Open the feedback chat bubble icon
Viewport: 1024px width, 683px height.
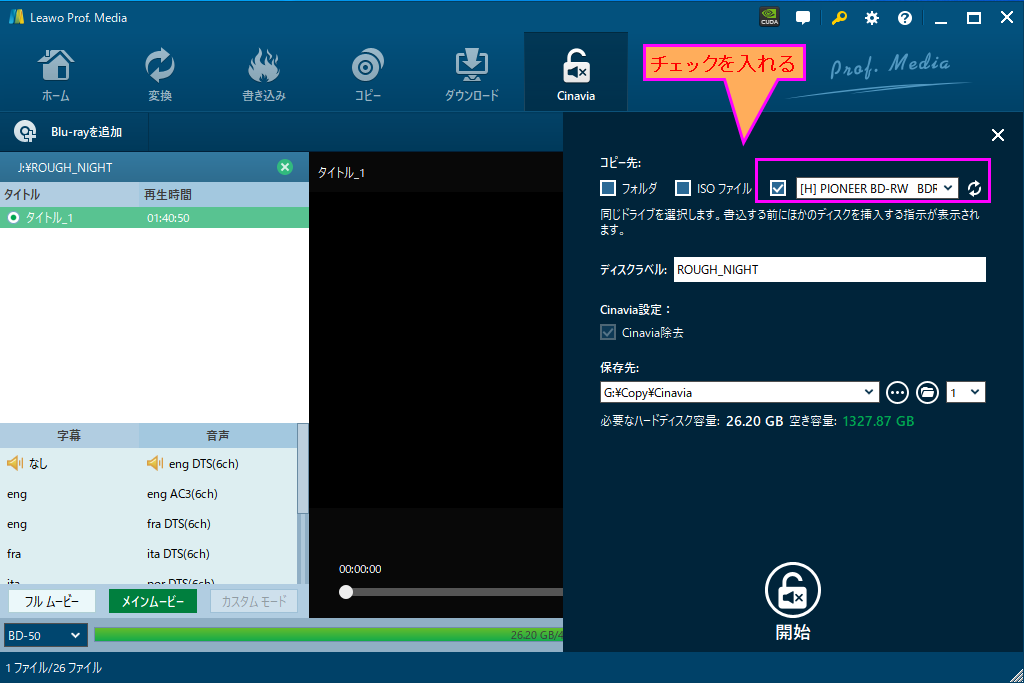803,18
